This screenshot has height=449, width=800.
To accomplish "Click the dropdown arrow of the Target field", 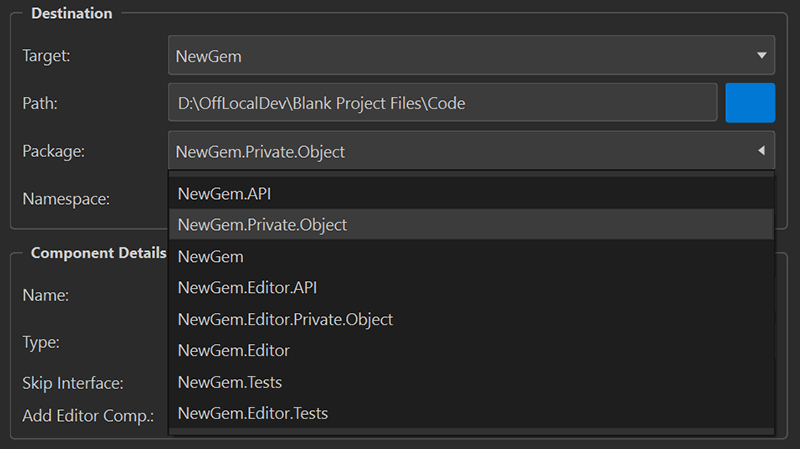I will point(761,55).
